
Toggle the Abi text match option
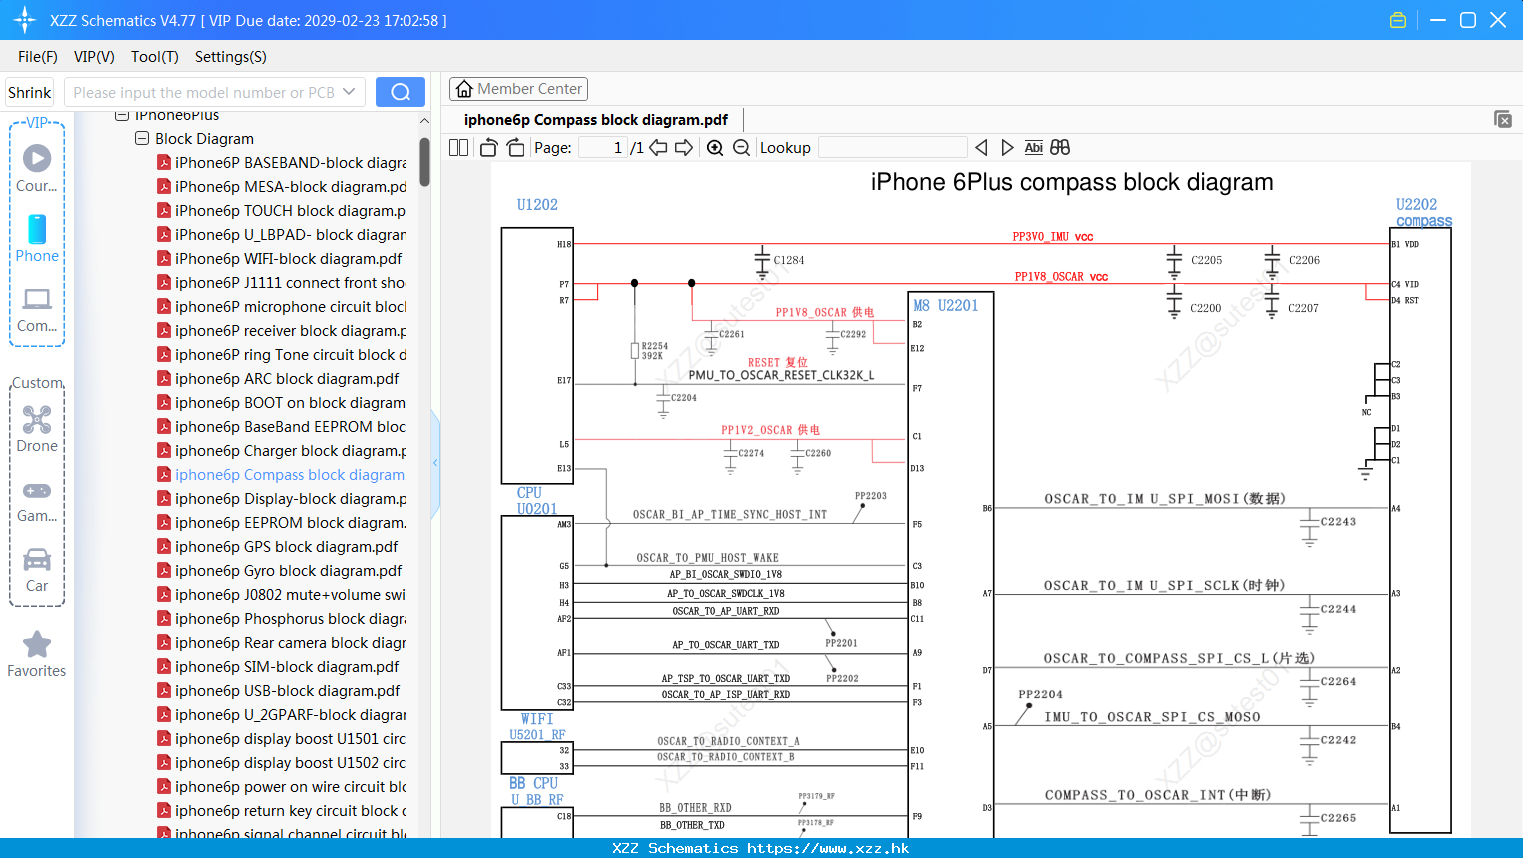[1033, 147]
